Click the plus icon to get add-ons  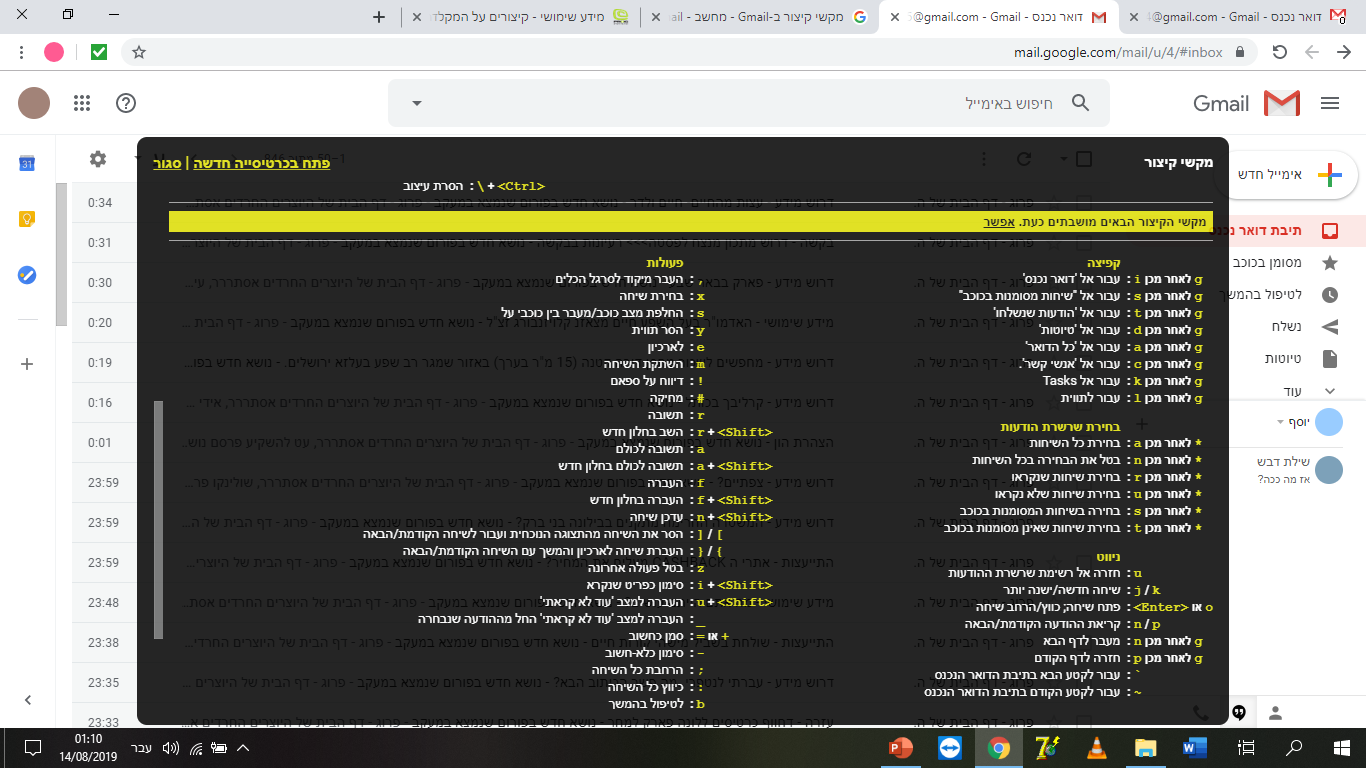pyautogui.click(x=28, y=364)
